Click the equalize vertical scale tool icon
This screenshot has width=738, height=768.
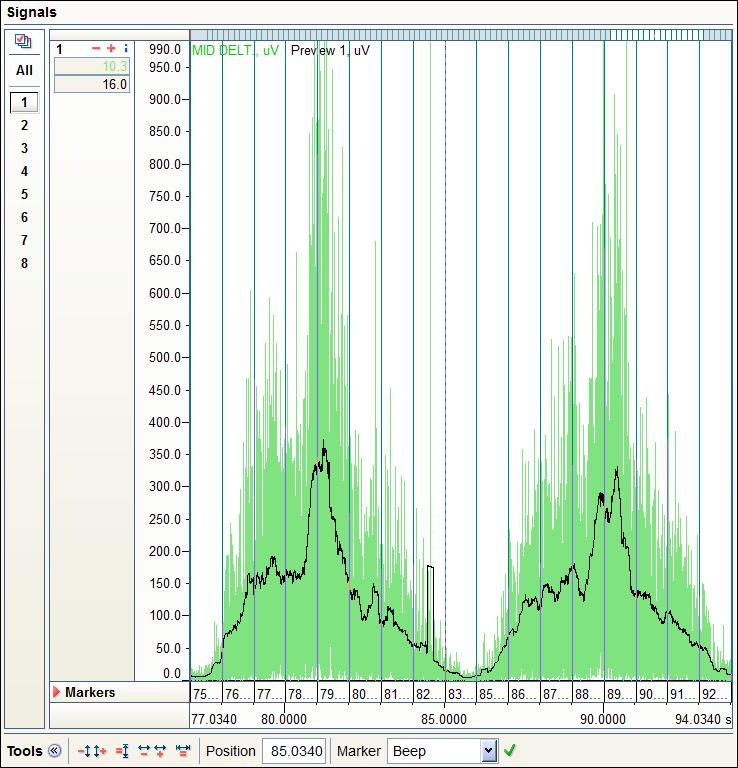click(x=122, y=750)
